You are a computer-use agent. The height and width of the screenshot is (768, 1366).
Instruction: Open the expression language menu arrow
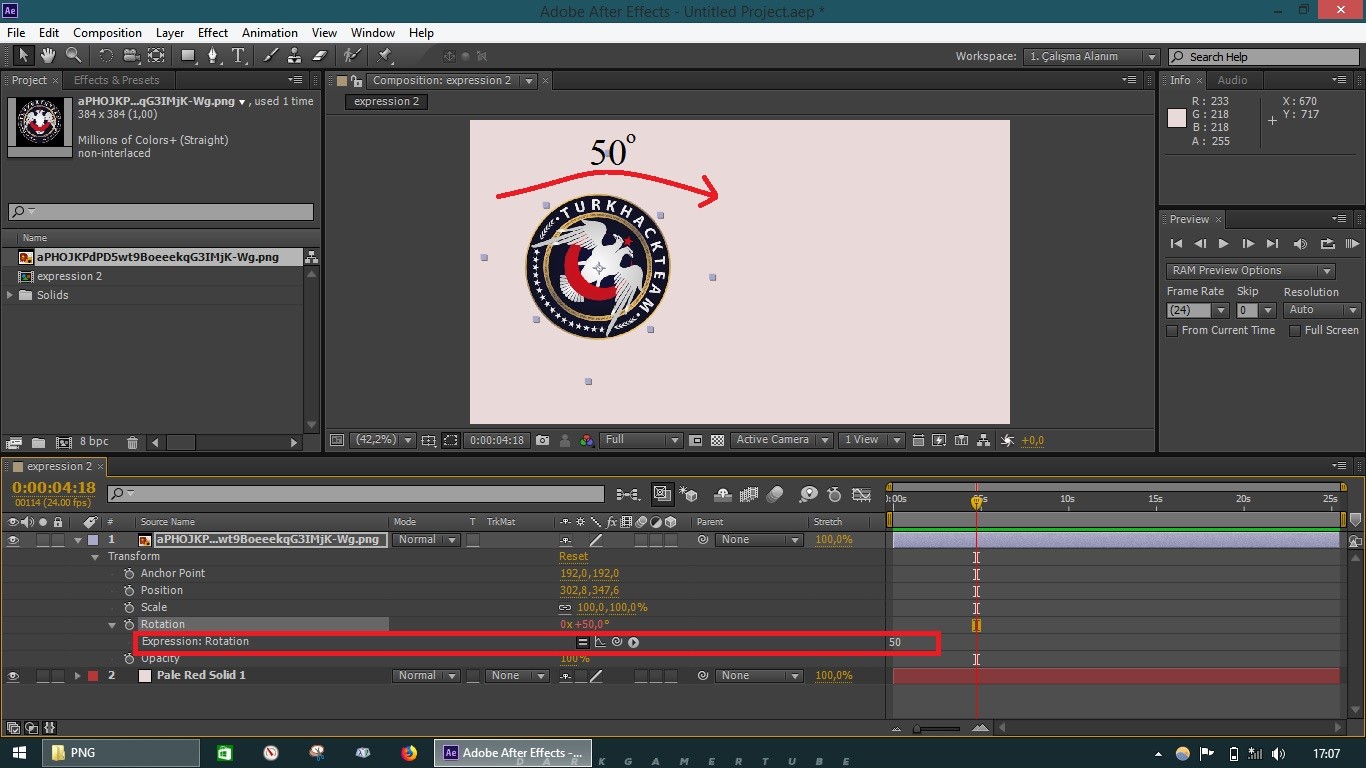coord(633,642)
